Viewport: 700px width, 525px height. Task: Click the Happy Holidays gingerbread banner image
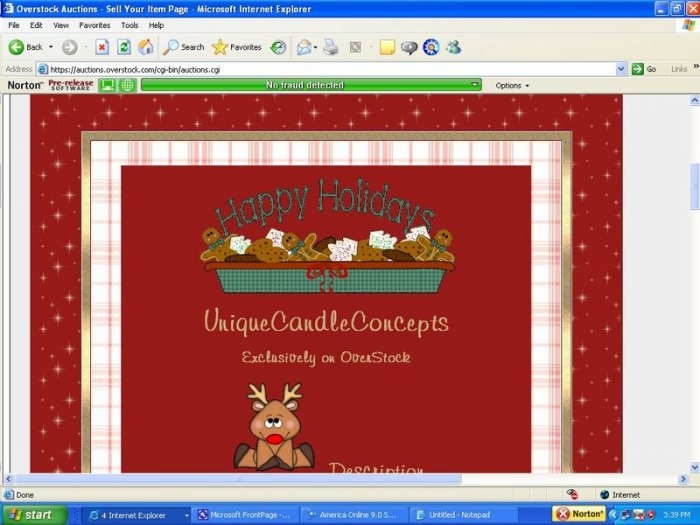pos(327,236)
